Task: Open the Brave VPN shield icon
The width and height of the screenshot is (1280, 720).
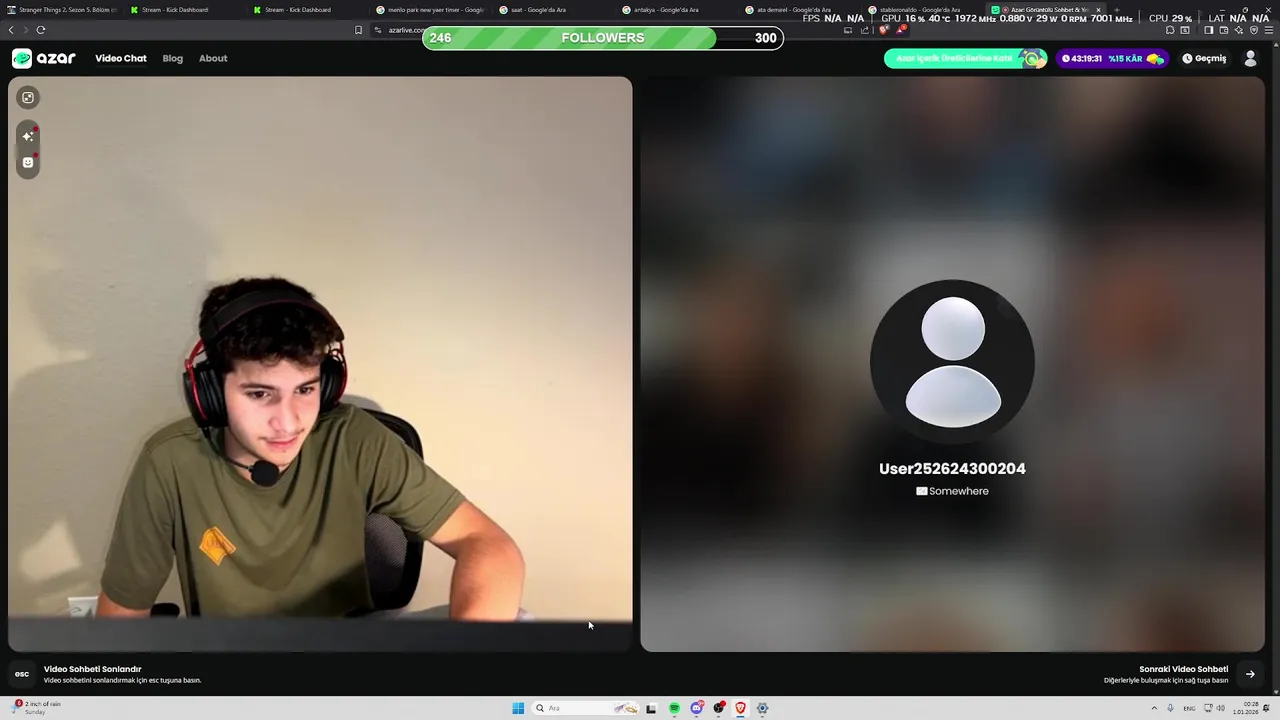Action: click(1254, 30)
